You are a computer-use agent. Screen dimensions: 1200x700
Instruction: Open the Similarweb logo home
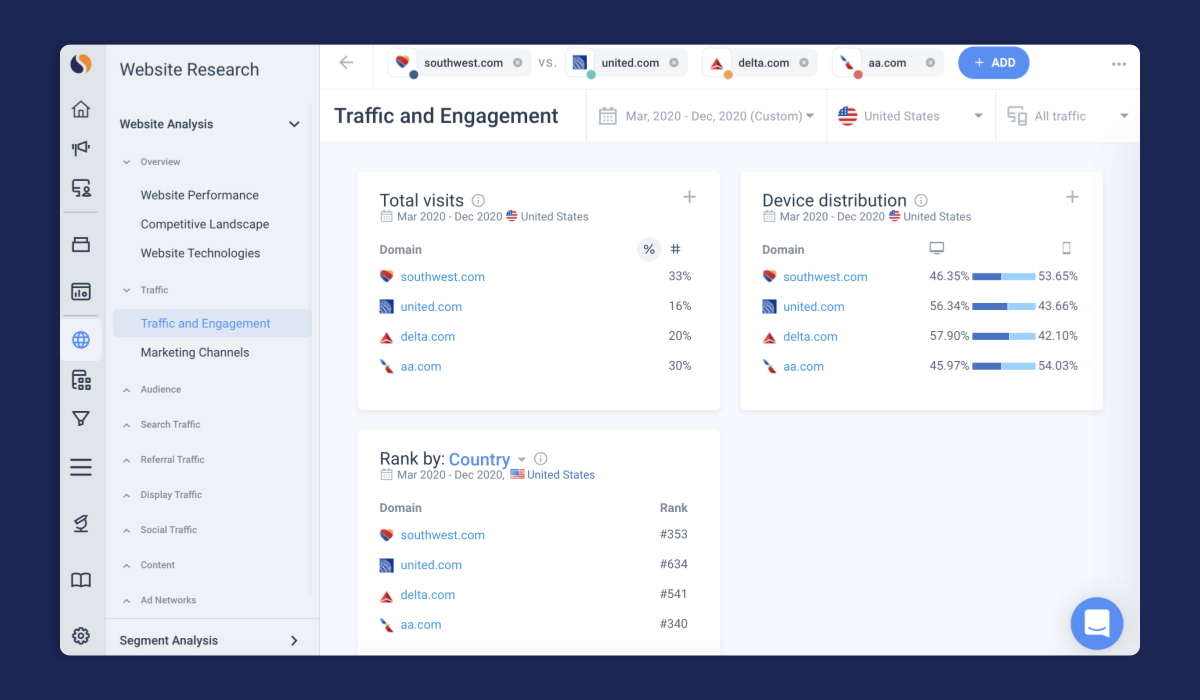(81, 65)
